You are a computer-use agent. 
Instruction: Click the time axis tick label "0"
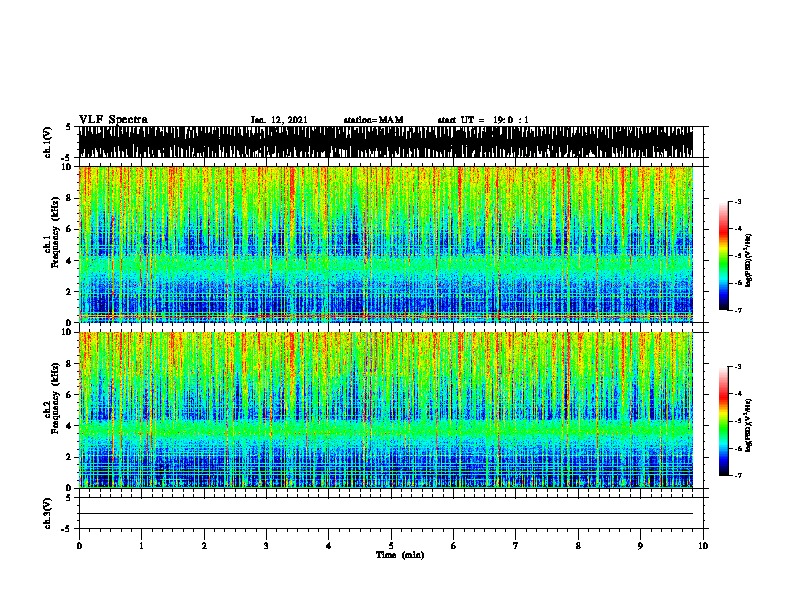coord(79,546)
